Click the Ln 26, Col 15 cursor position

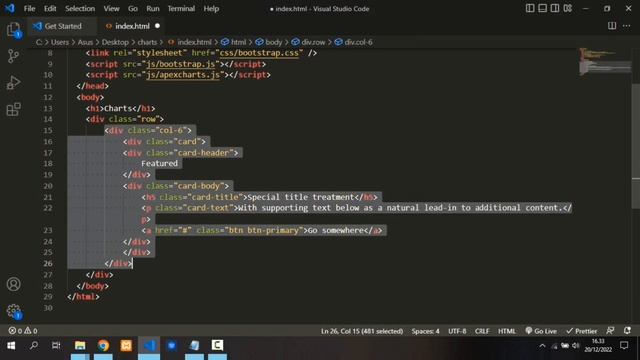(362, 331)
